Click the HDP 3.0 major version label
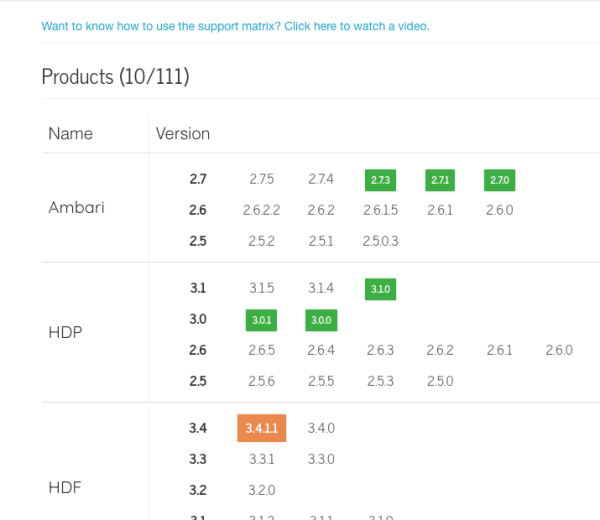This screenshot has height=520, width=600. 197,320
